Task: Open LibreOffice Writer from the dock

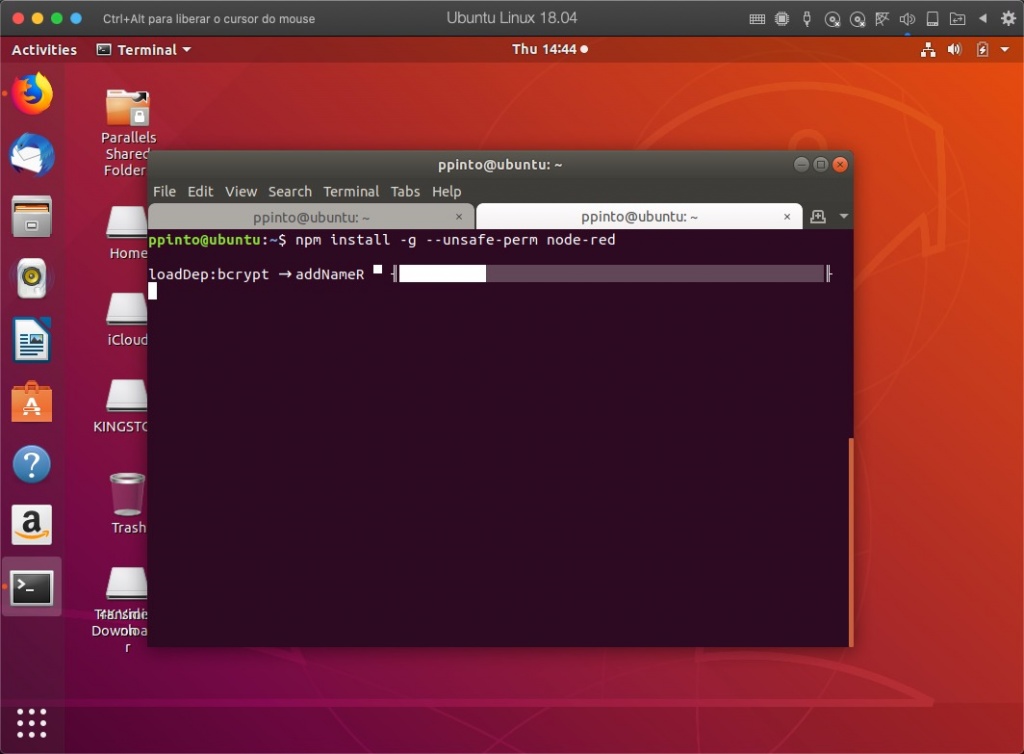Action: click(x=32, y=340)
